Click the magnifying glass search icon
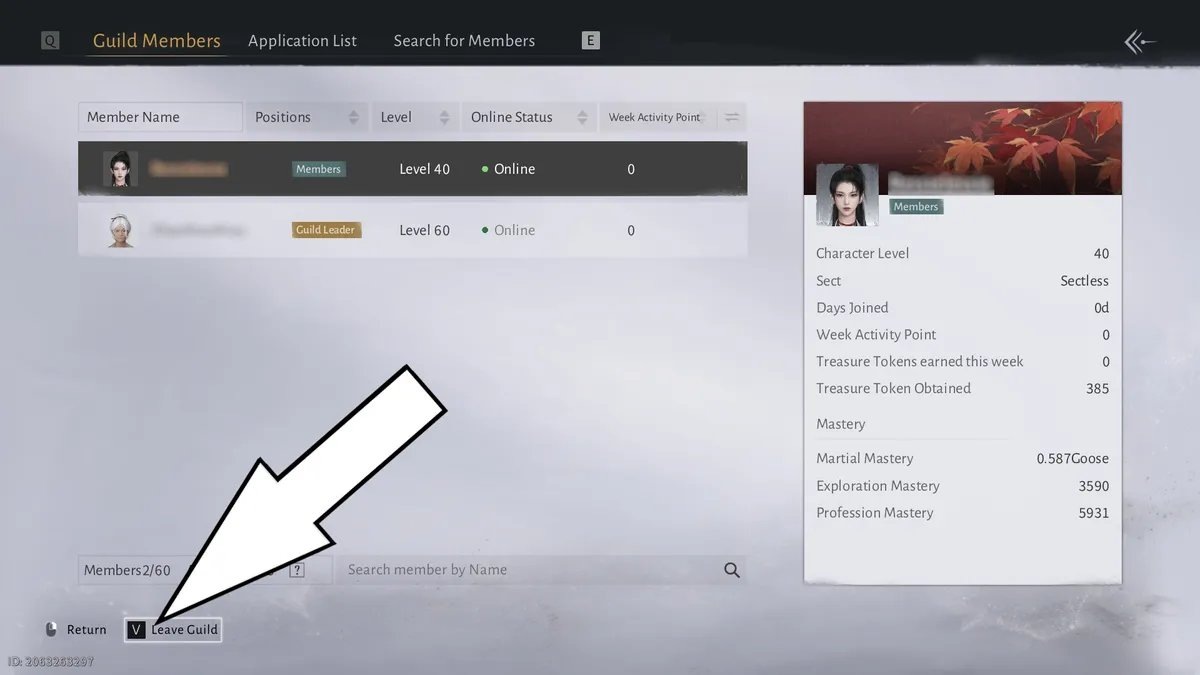Screen dimensions: 1200x675 click(732, 570)
